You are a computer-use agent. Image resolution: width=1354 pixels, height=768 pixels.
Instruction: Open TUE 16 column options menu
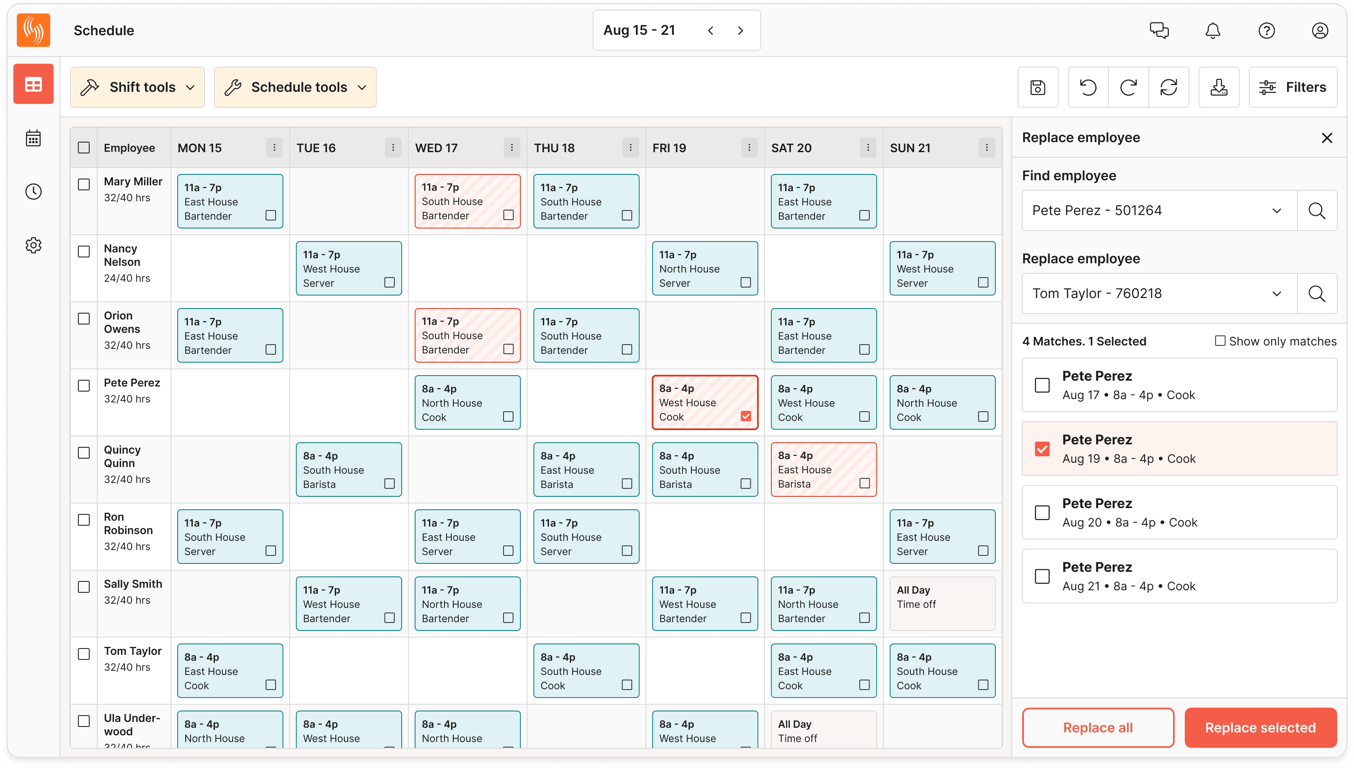393,148
